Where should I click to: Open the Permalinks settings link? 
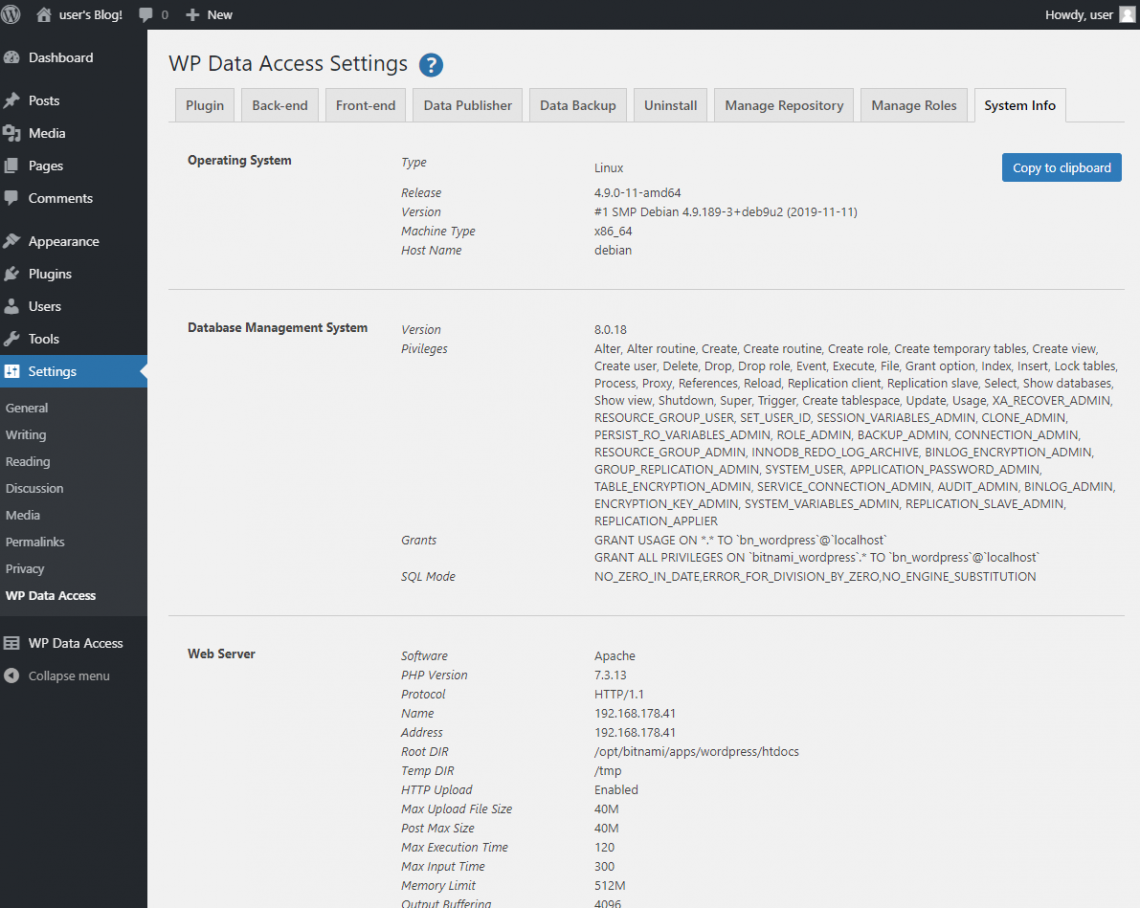tap(35, 541)
